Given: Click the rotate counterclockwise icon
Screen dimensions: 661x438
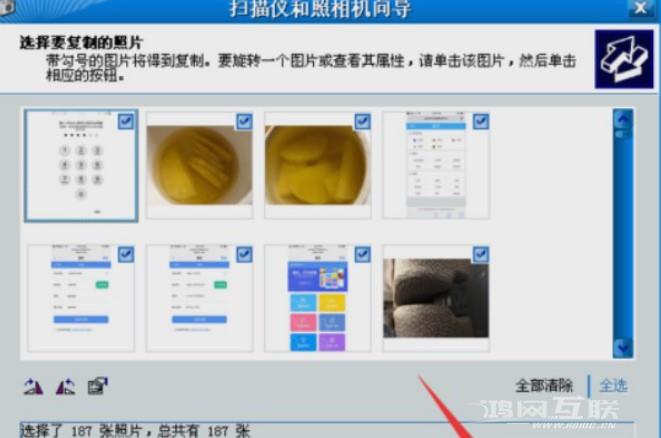Looking at the screenshot, I should tap(66, 386).
